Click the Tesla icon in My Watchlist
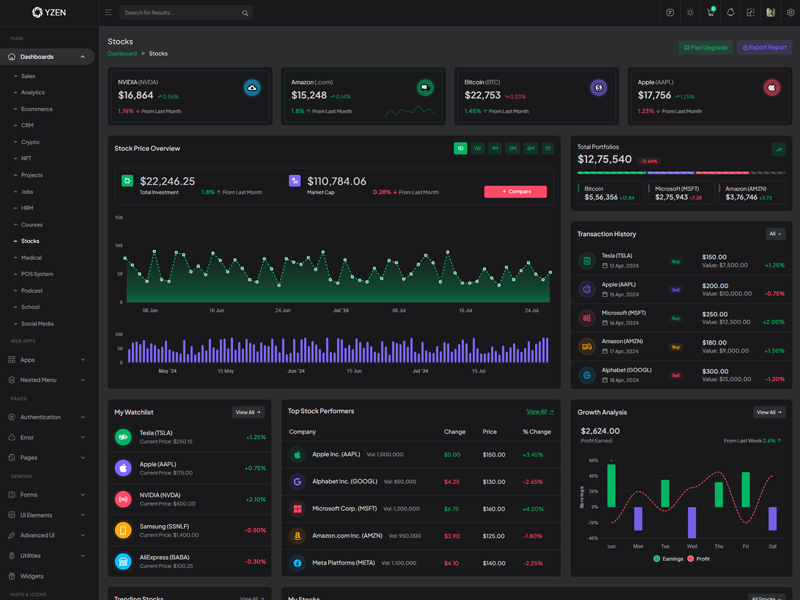Image resolution: width=800 pixels, height=600 pixels. pos(123,437)
